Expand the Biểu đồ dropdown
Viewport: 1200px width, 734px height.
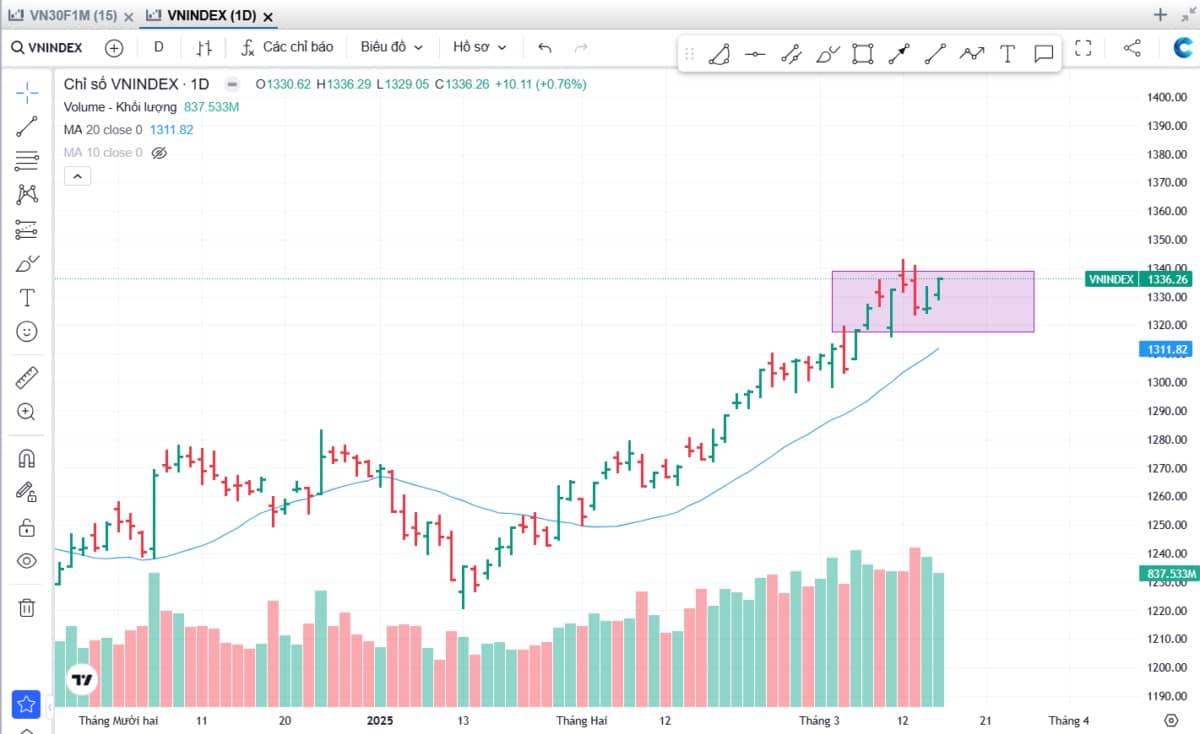(x=392, y=47)
